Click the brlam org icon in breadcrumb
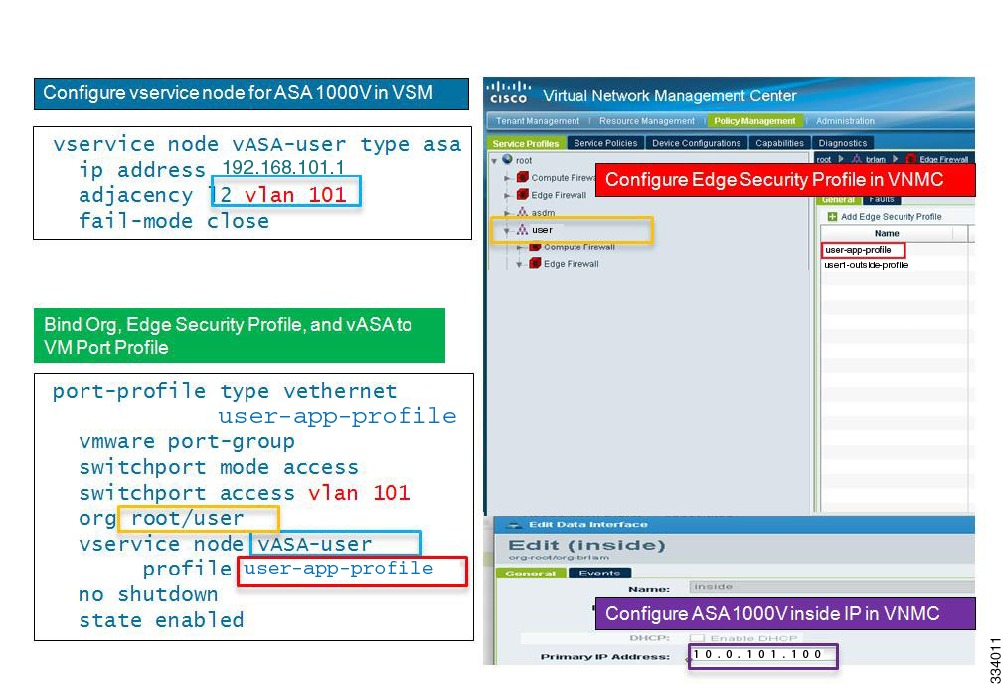 857,159
